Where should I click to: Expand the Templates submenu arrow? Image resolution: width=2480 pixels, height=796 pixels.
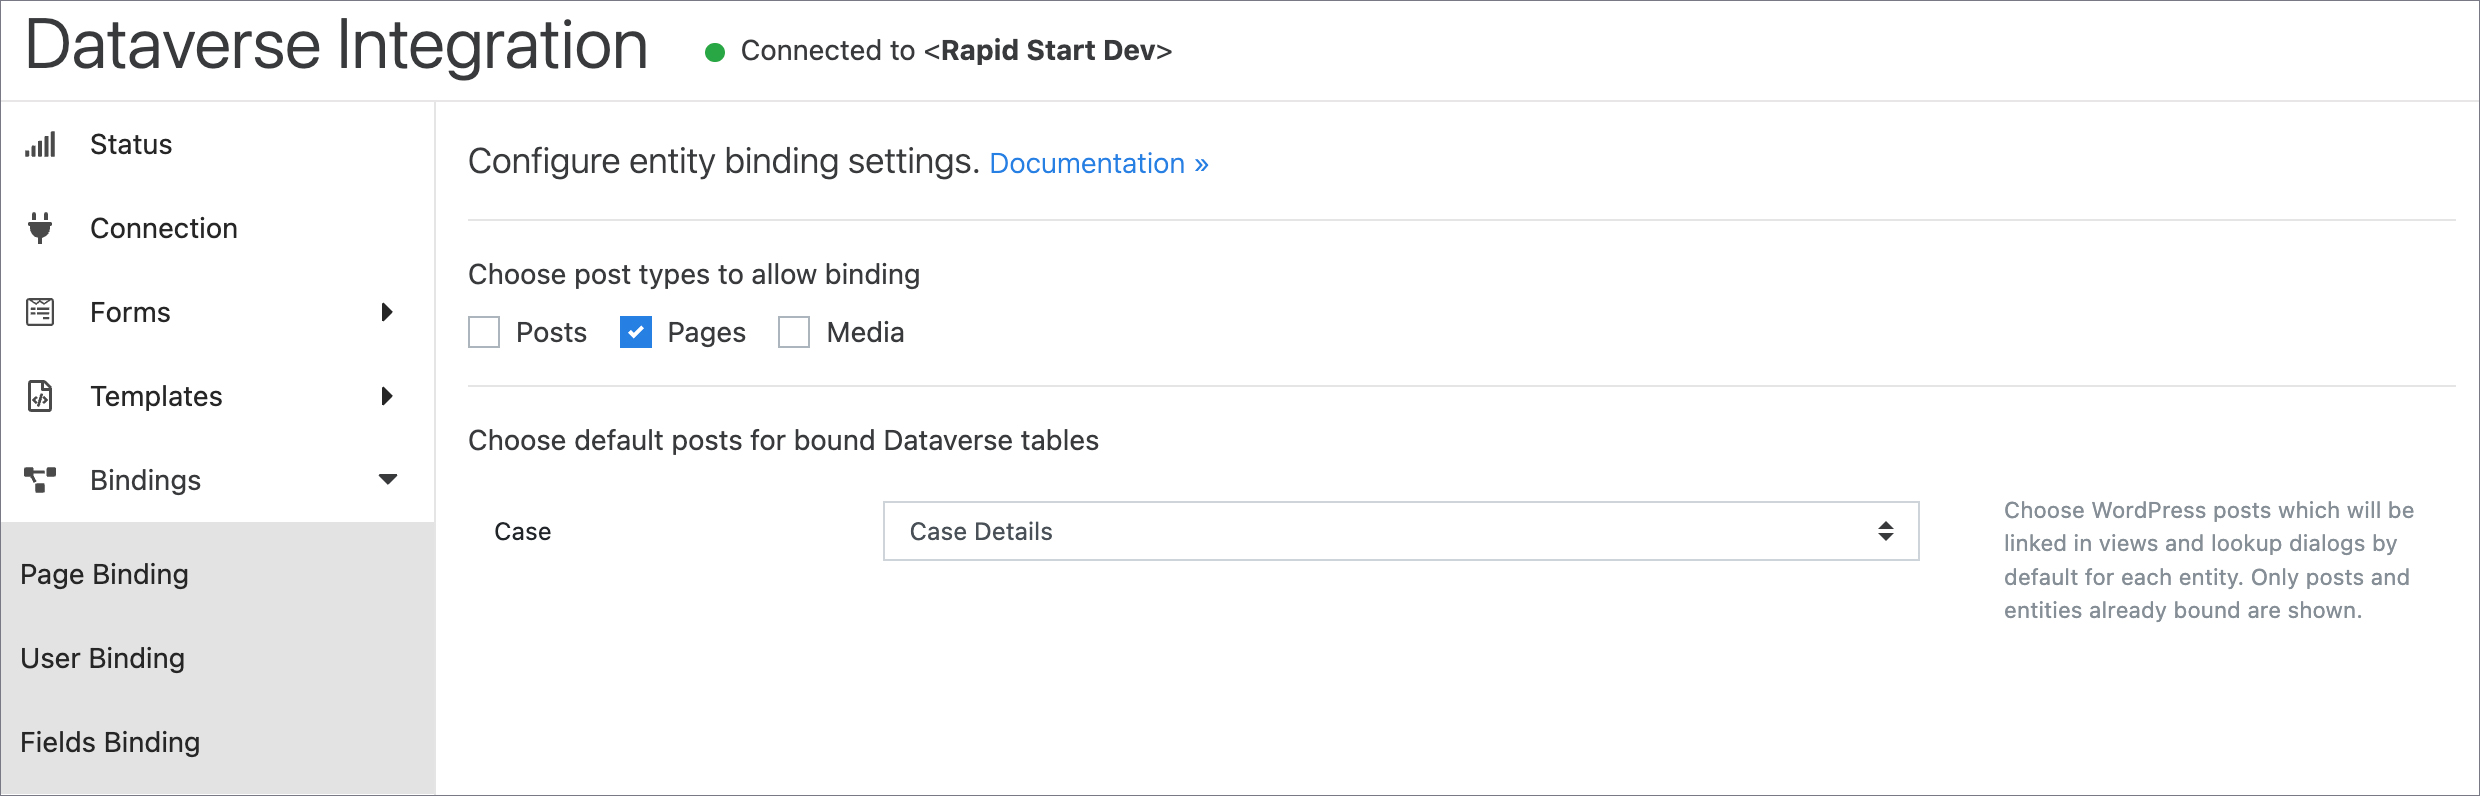pyautogui.click(x=388, y=396)
